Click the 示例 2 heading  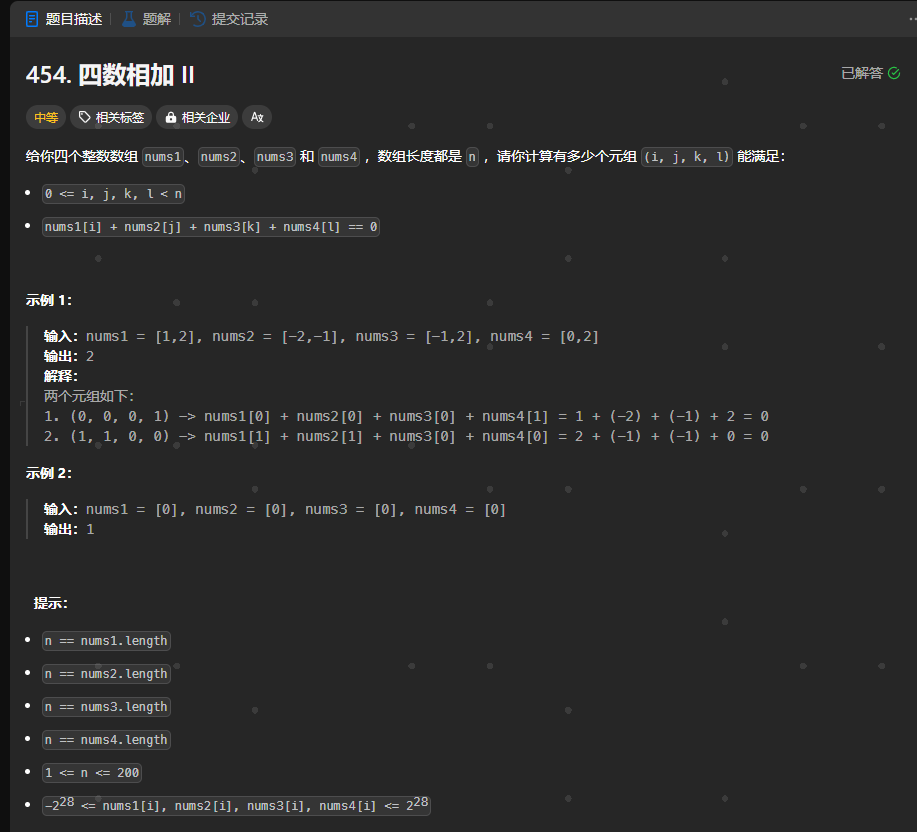coord(49,474)
